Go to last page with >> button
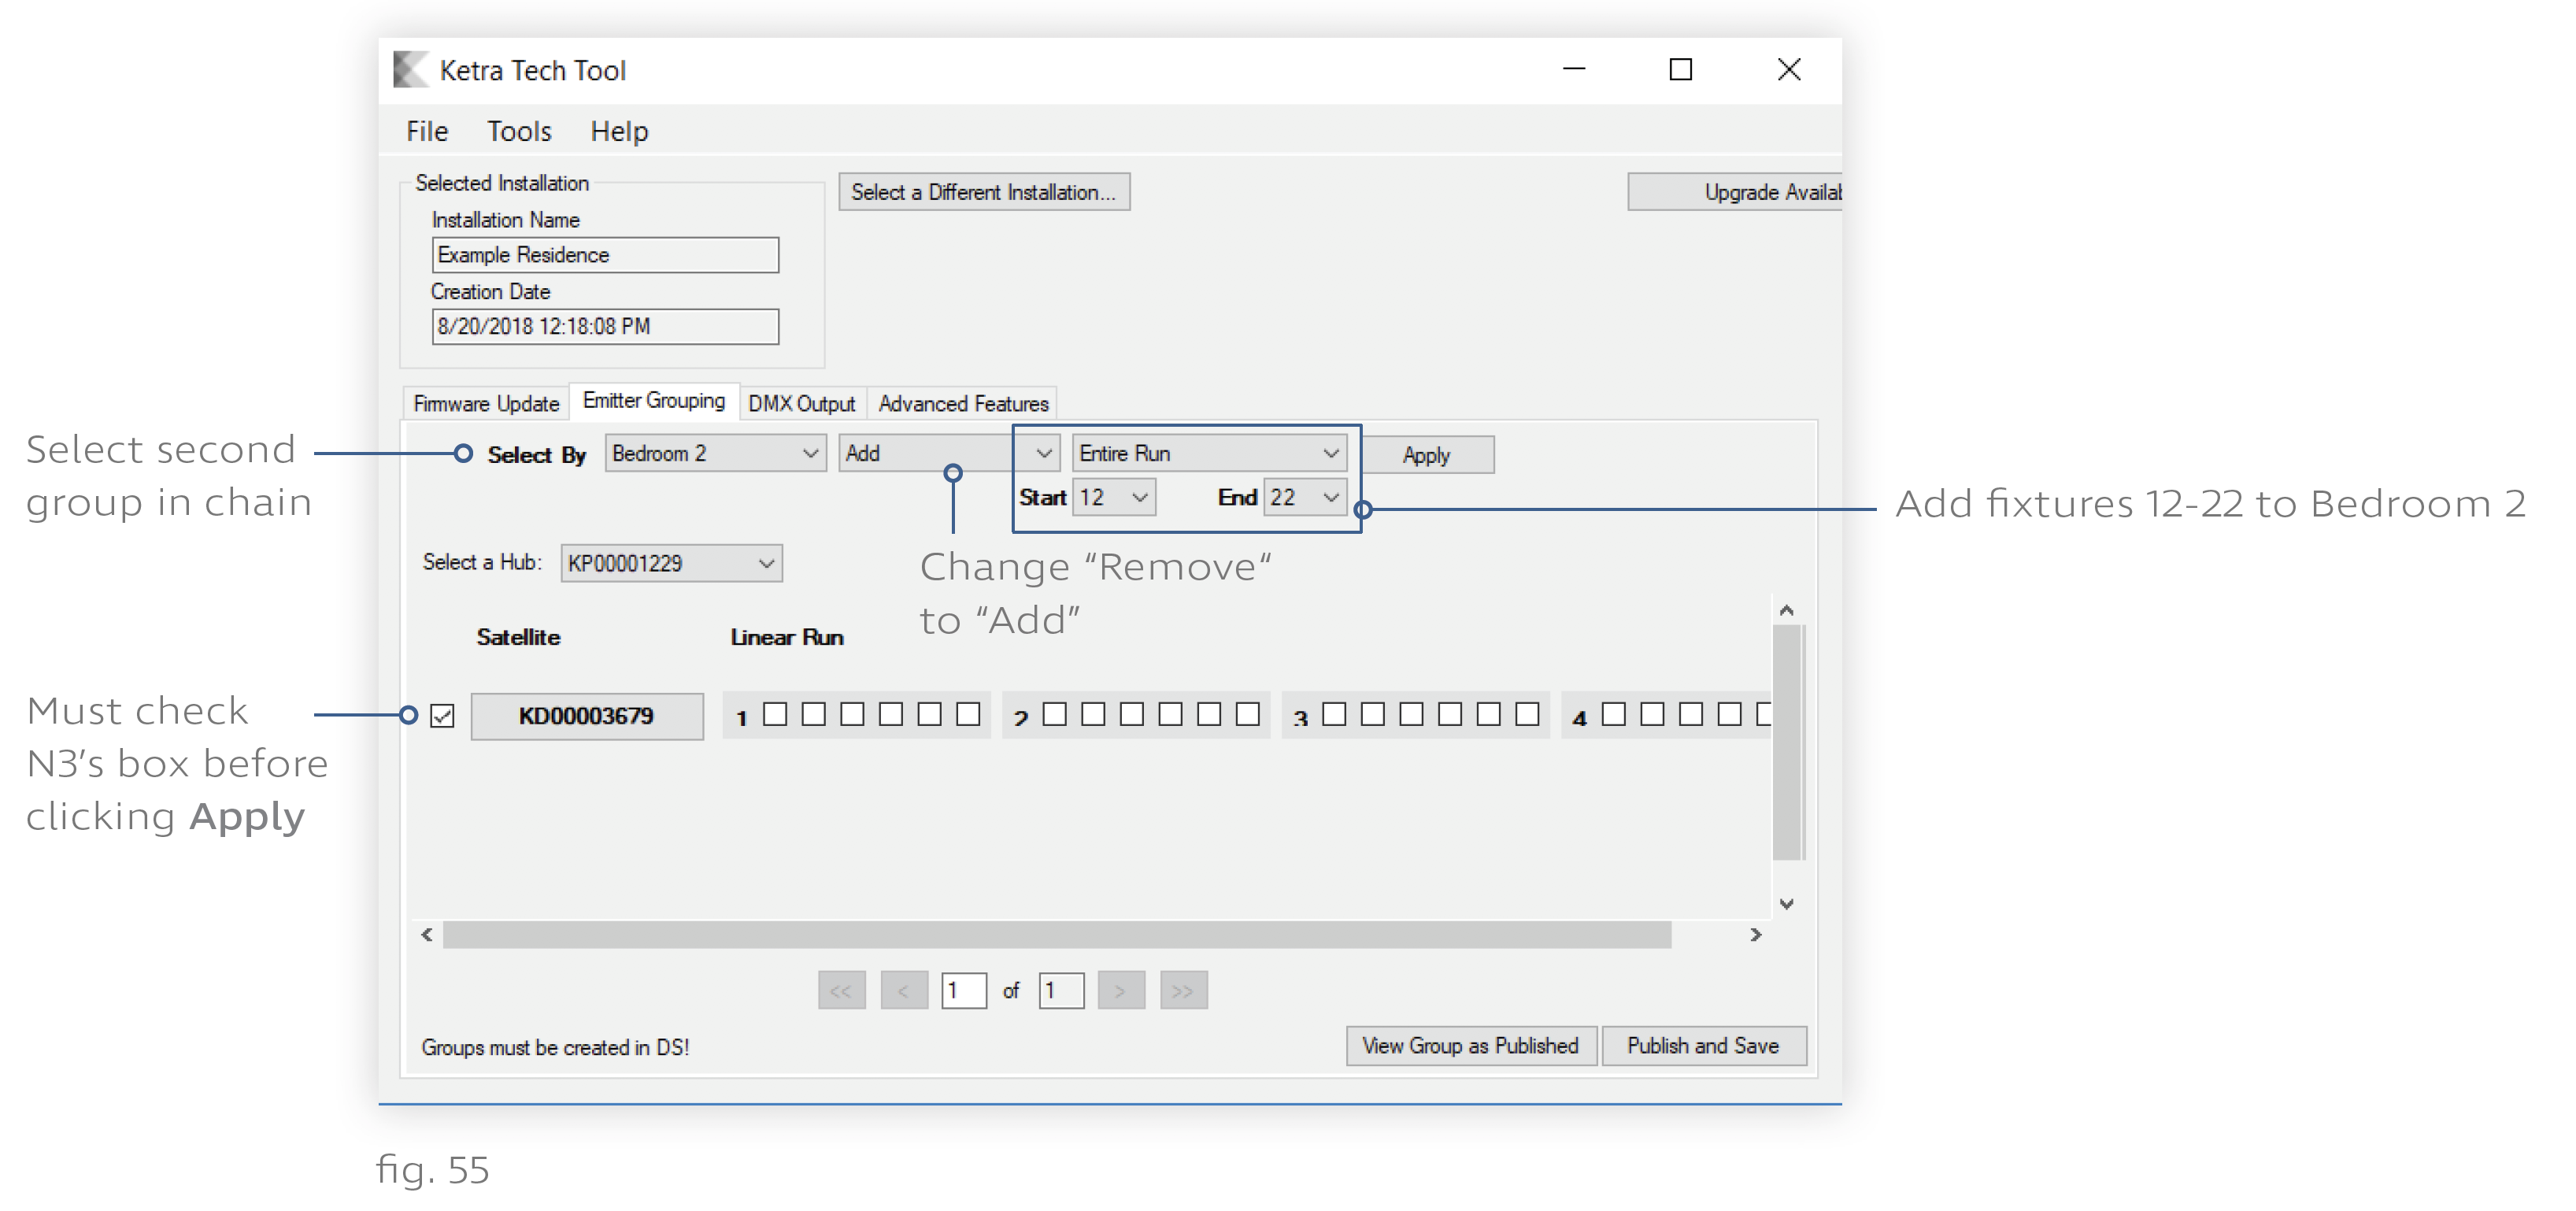This screenshot has width=2576, height=1211. coord(1184,991)
